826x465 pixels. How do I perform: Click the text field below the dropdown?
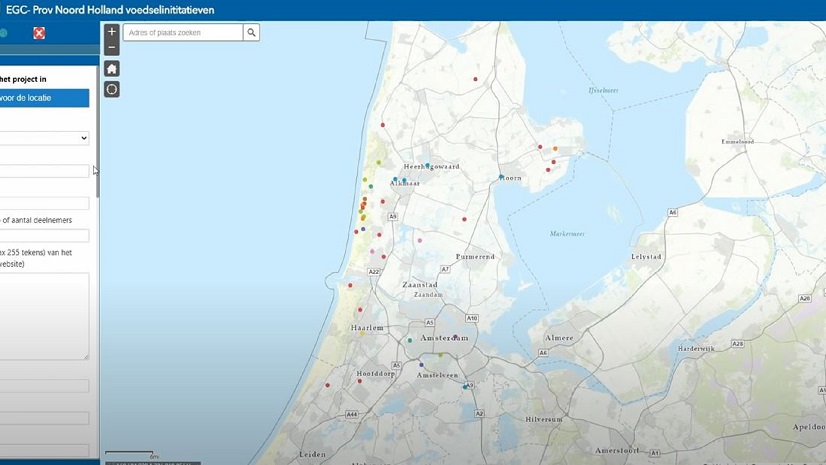pos(44,171)
